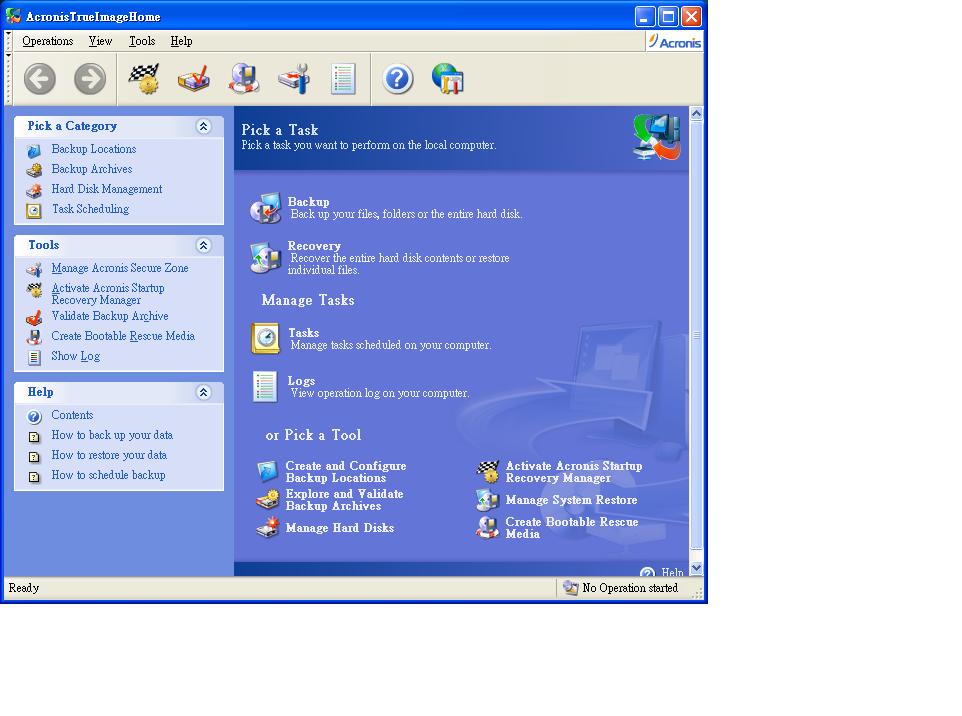Viewport: 962px width, 716px height.
Task: Click the Backup task title
Action: (x=308, y=201)
